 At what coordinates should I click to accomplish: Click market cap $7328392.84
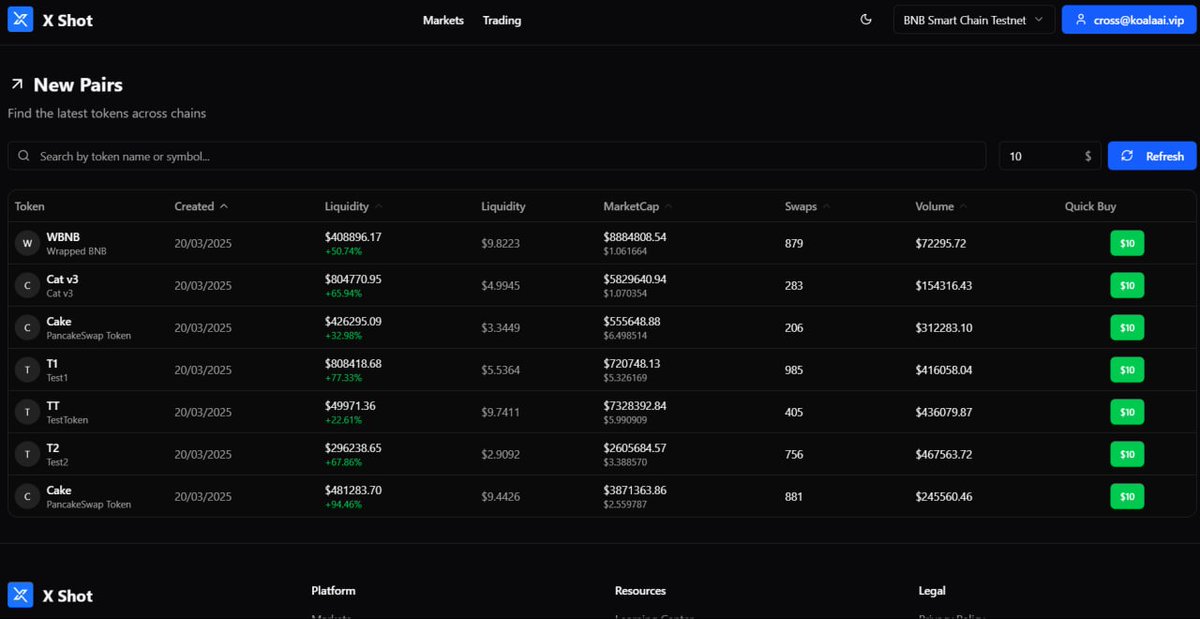[x=635, y=406]
